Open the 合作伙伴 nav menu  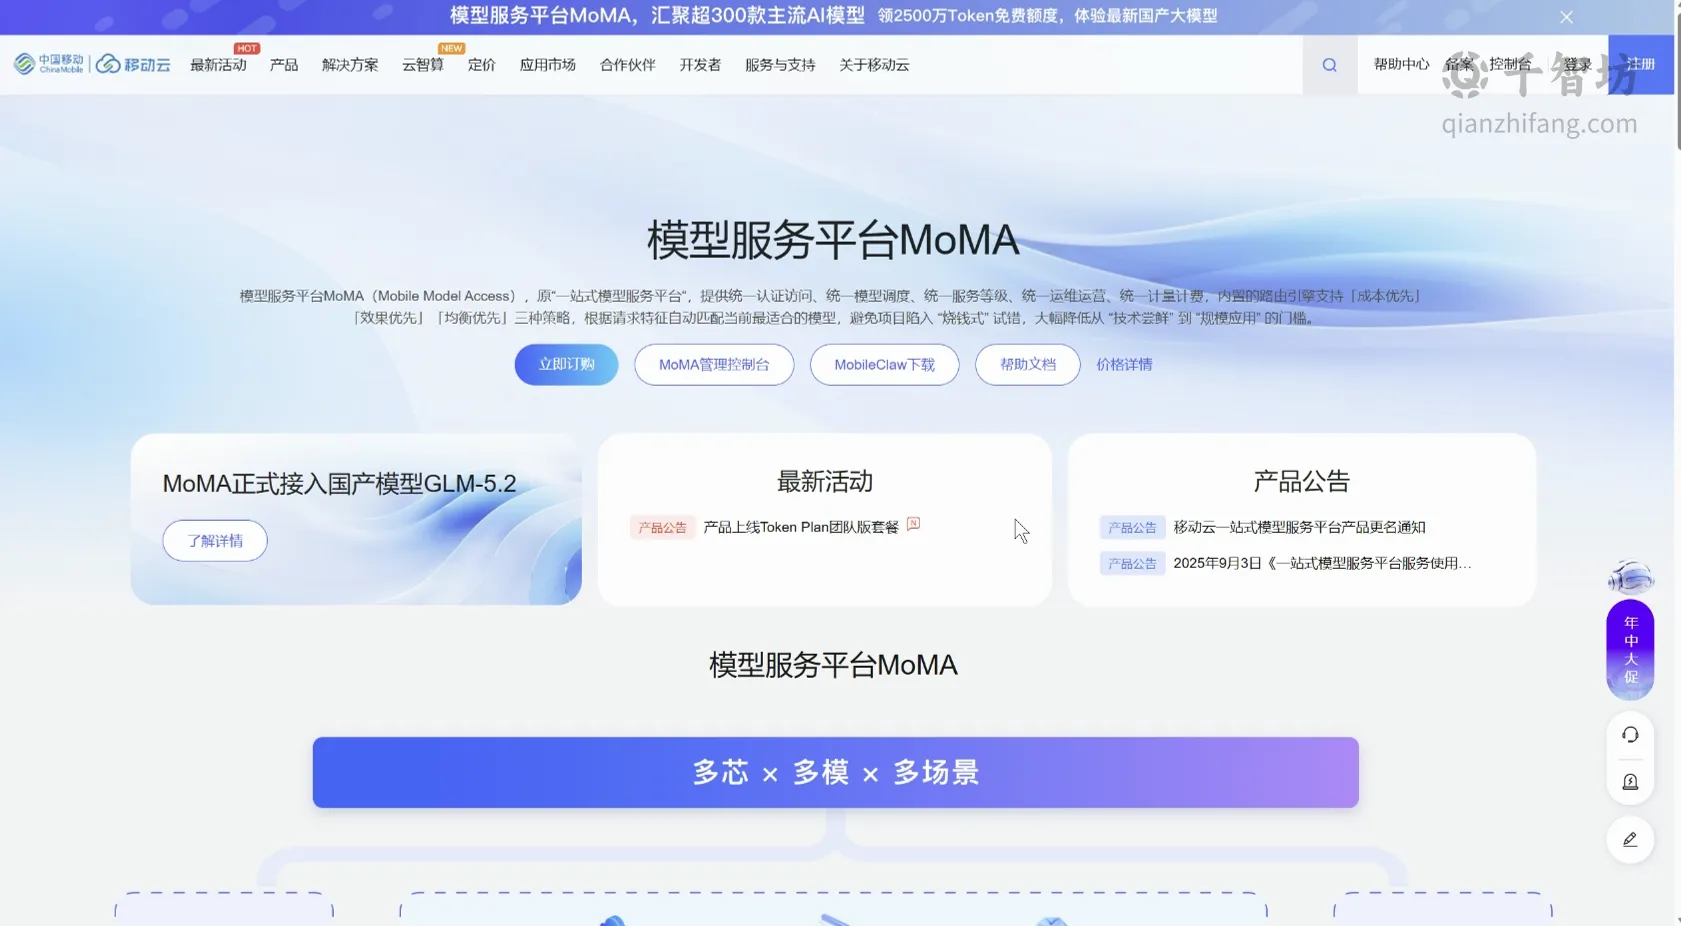point(628,65)
